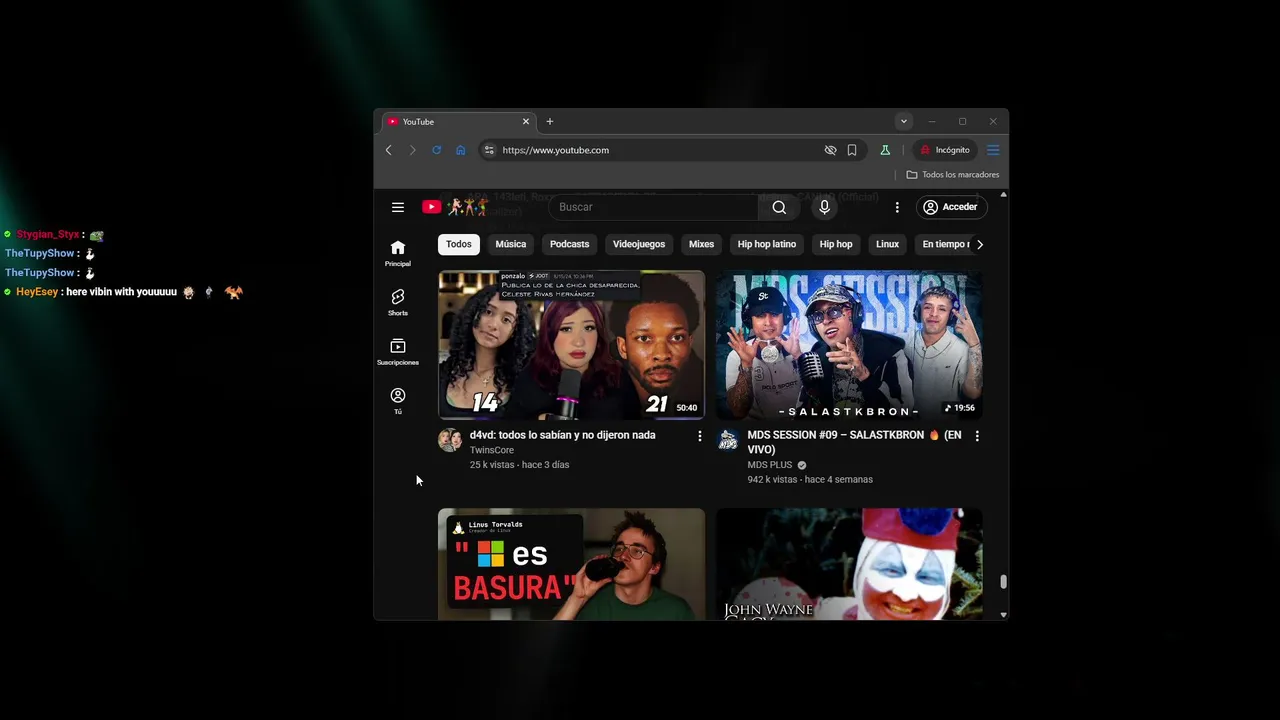Start voice search with microphone icon
This screenshot has width=1280, height=720.
click(824, 207)
